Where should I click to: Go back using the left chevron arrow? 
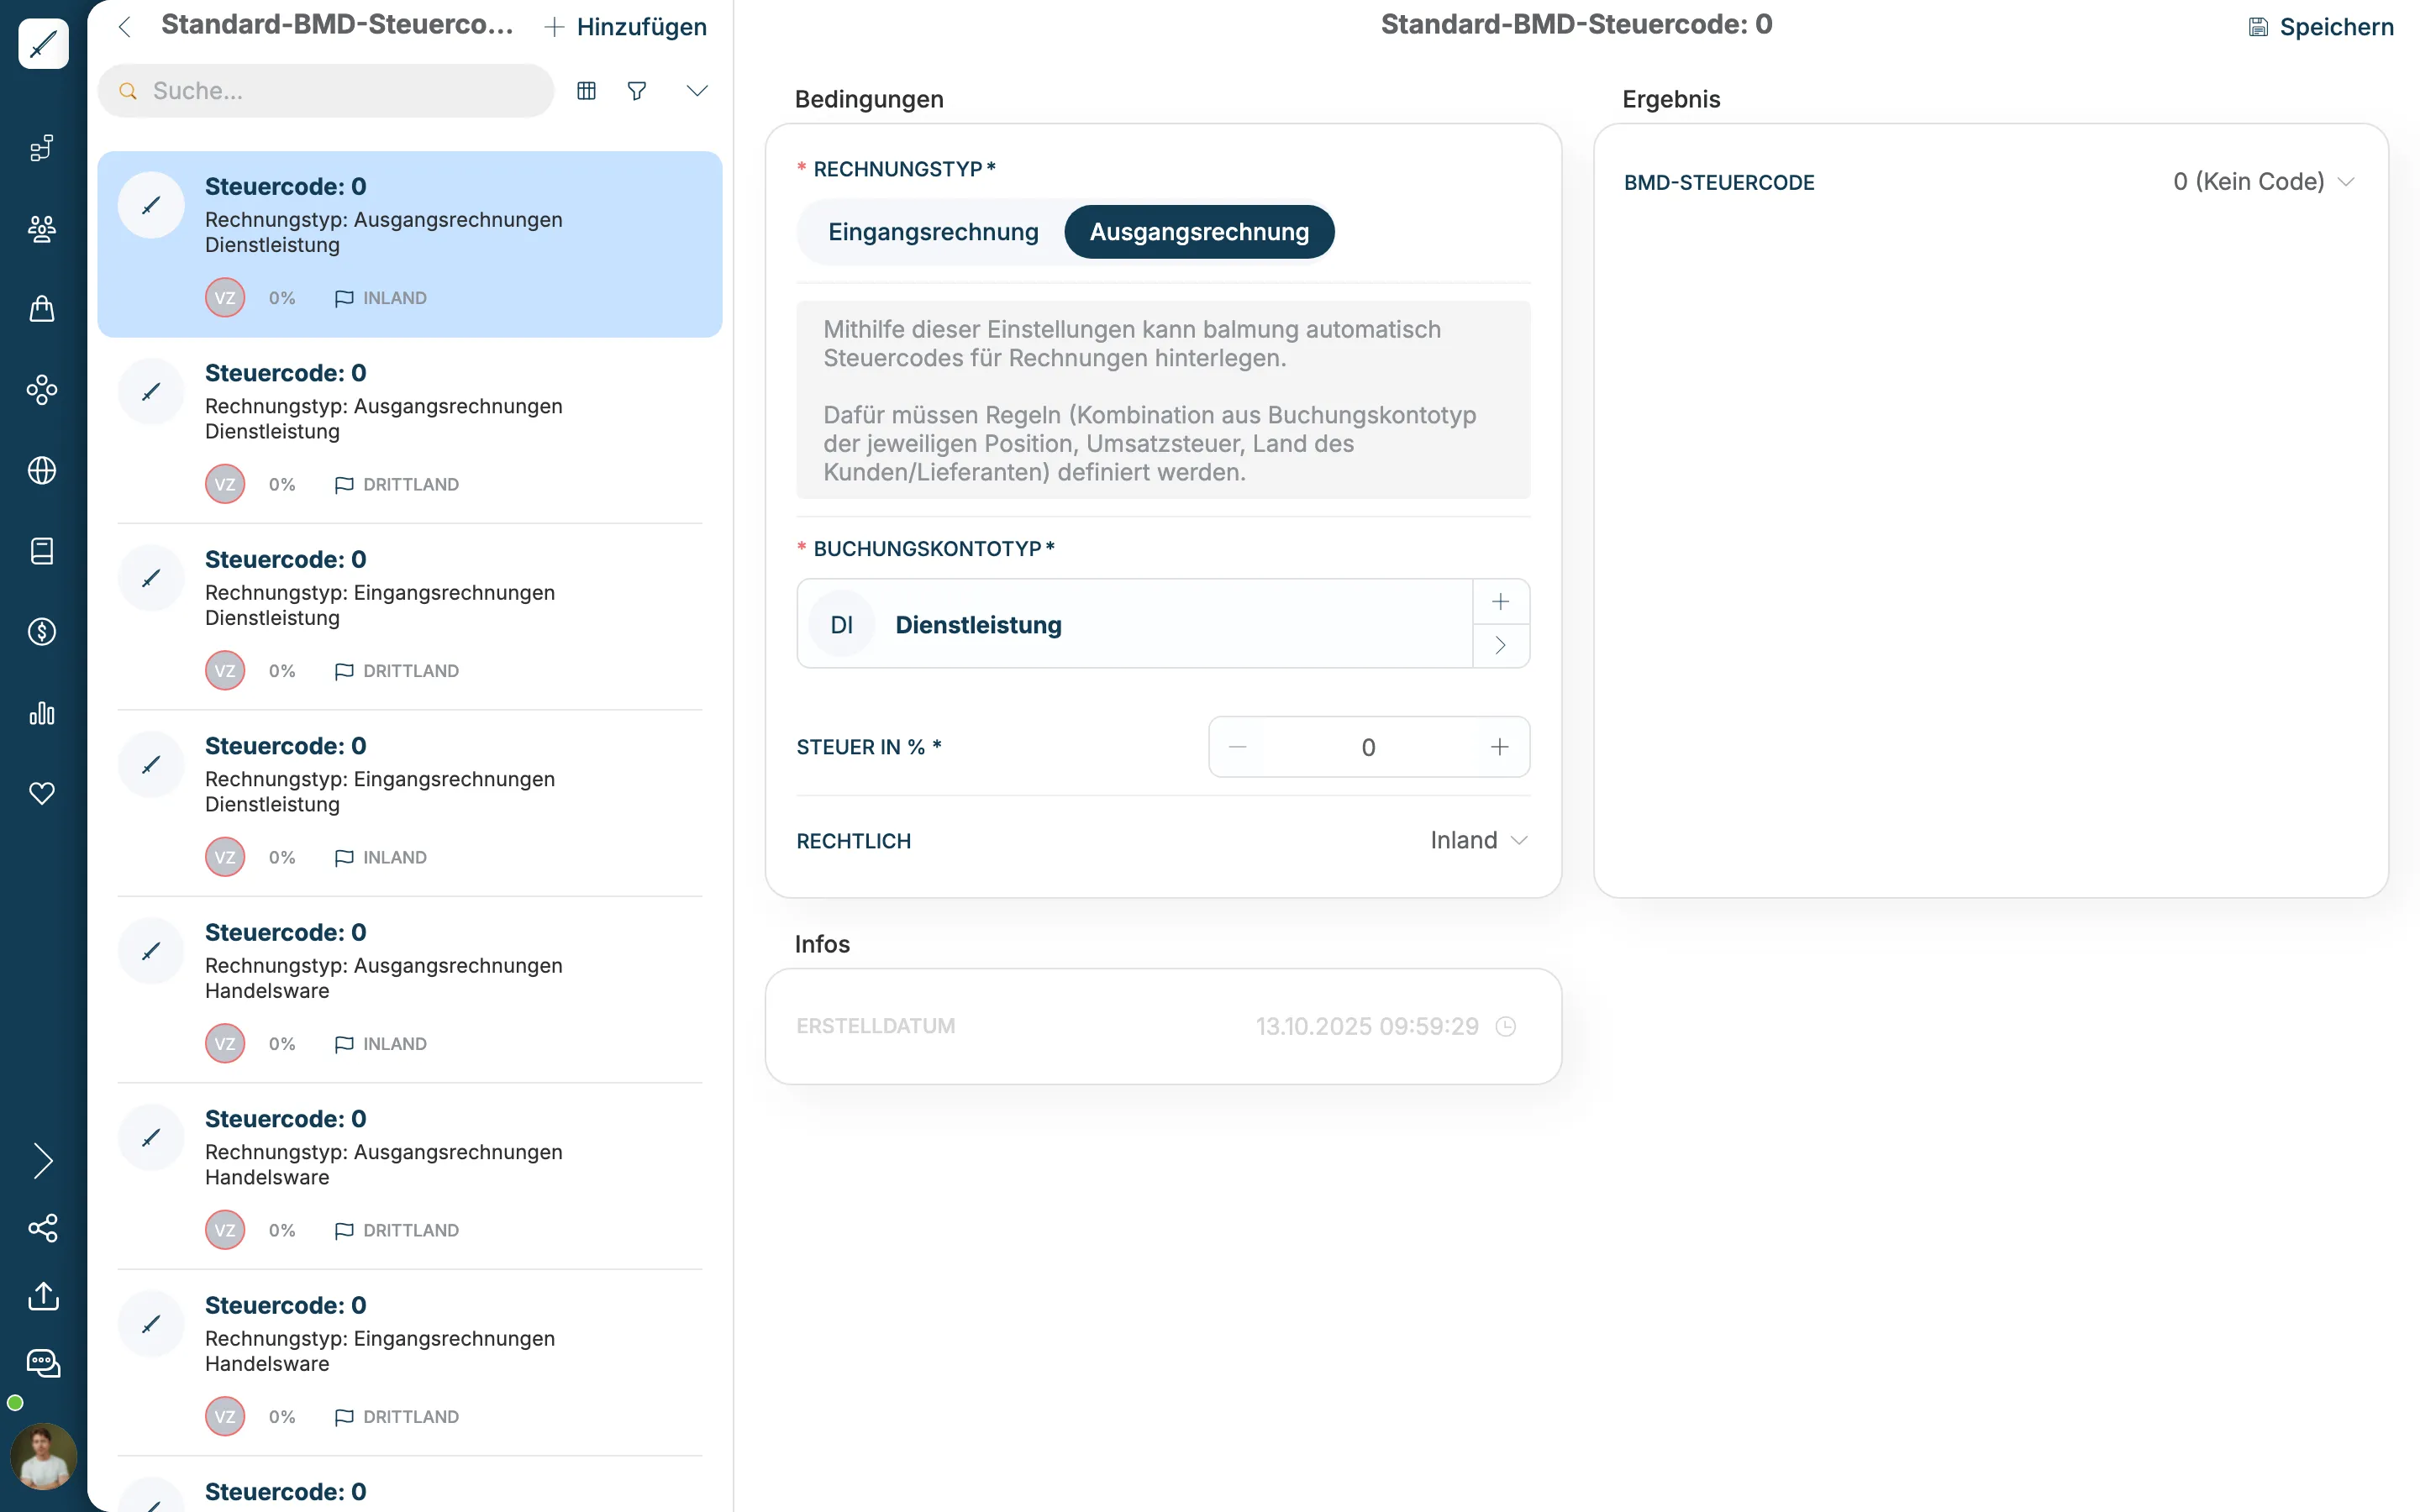125,27
